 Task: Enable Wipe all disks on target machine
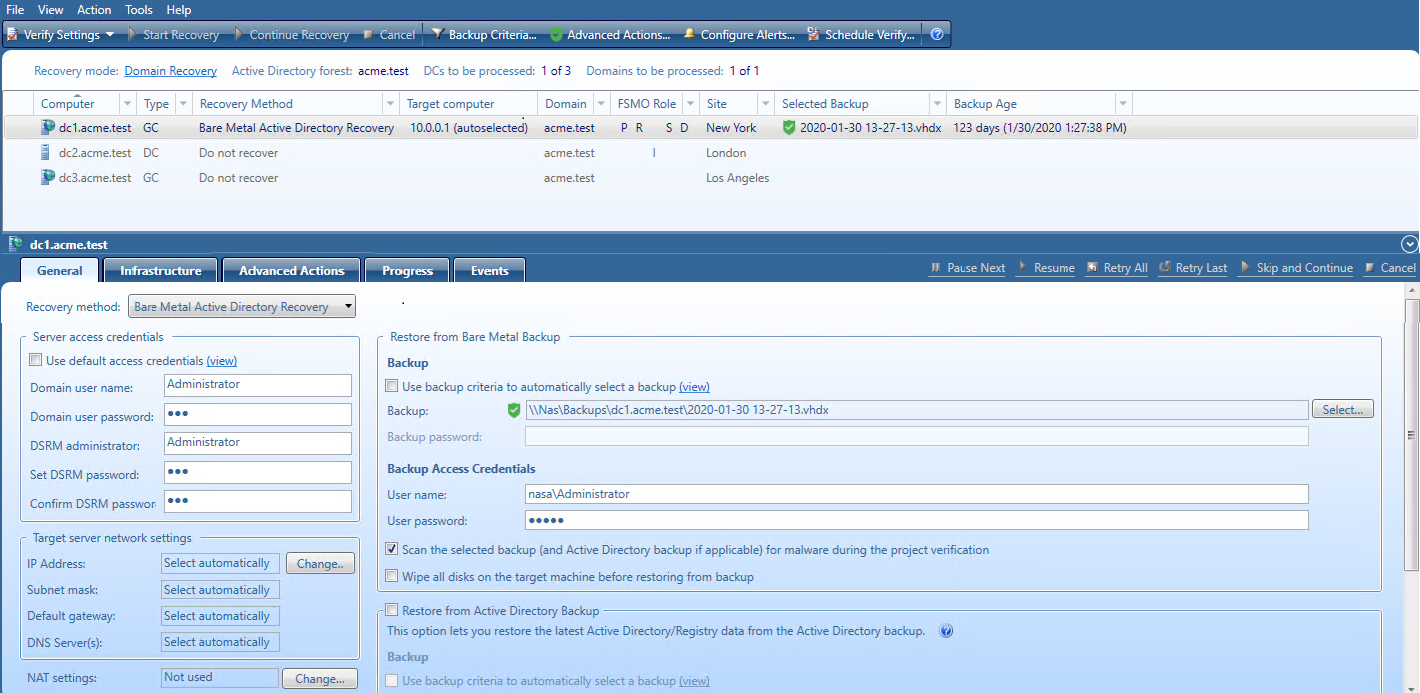pos(392,575)
